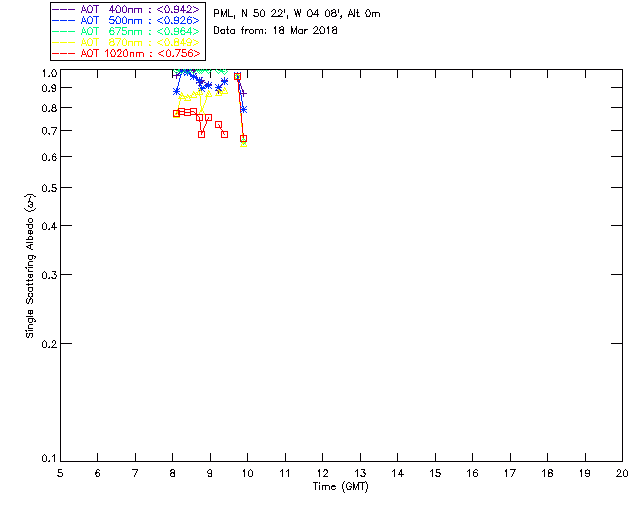Click the x-axis tick label 16

(x=472, y=473)
